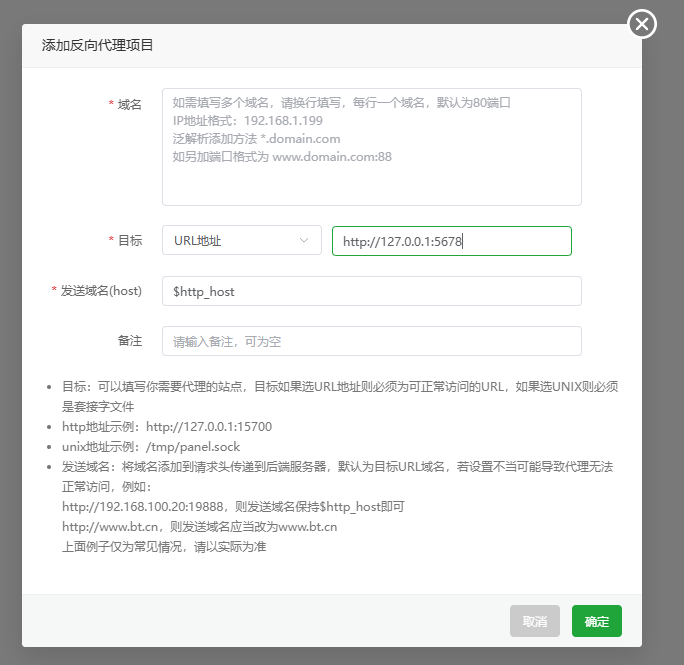Viewport: 684px width, 665px height.
Task: Close the add reverse proxy dialog
Action: tap(642, 24)
